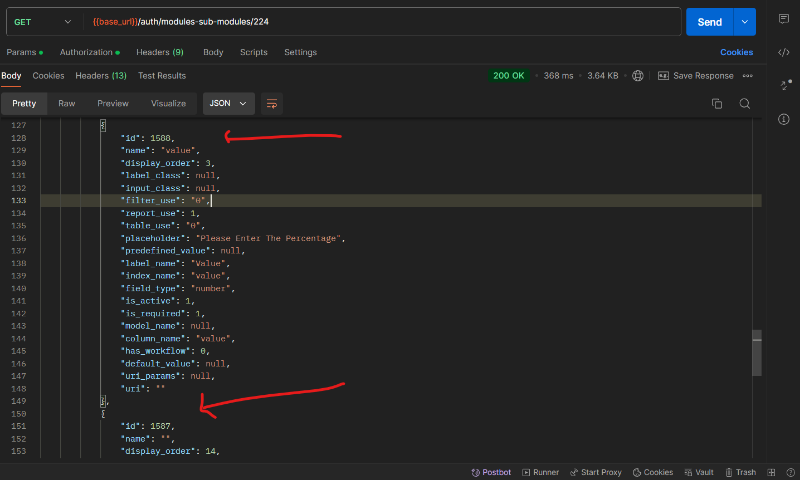Select the Visualize response view
The width and height of the screenshot is (800, 480).
pos(168,103)
